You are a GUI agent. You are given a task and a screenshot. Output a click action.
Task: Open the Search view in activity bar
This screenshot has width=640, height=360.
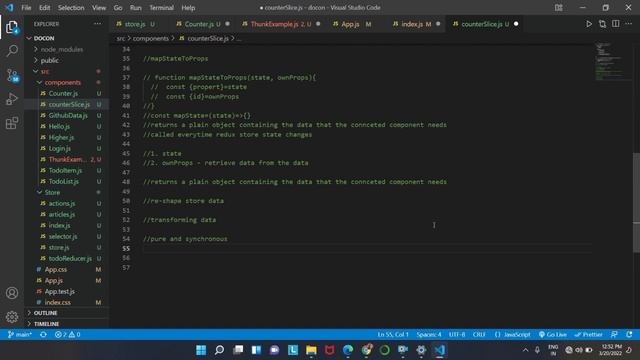click(x=12, y=51)
